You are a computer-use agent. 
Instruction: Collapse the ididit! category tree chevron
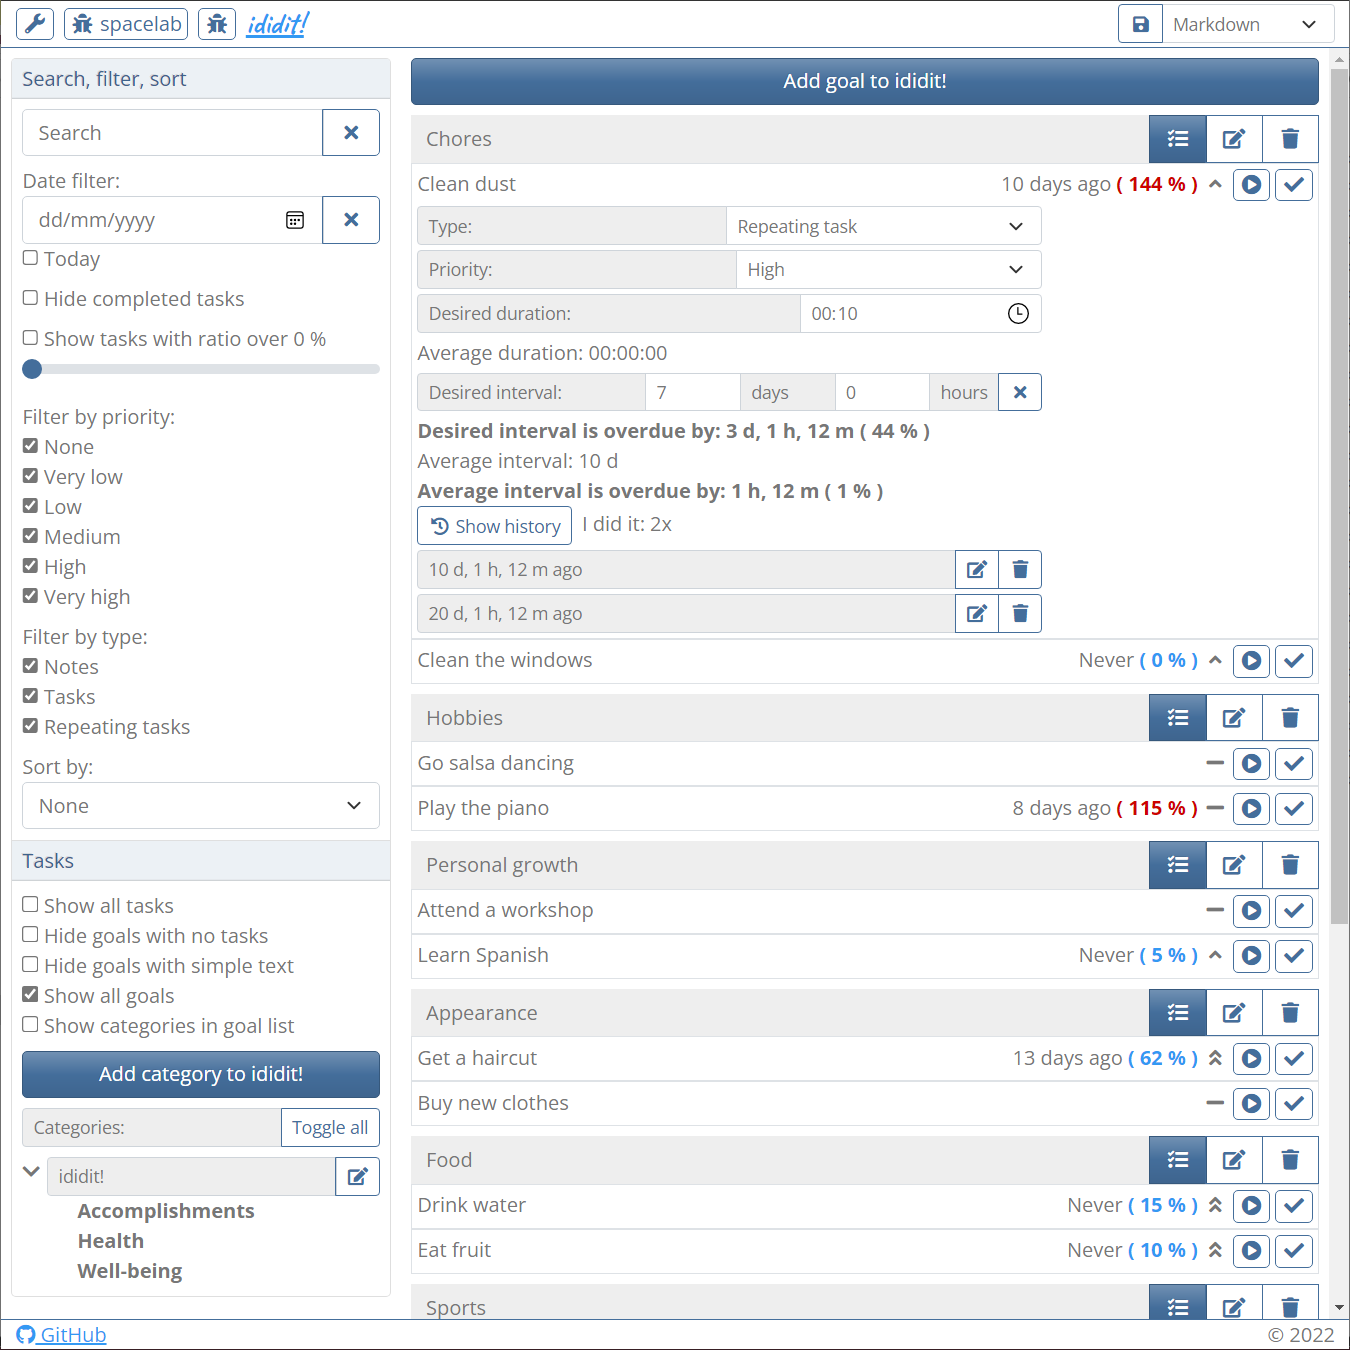(31, 1171)
